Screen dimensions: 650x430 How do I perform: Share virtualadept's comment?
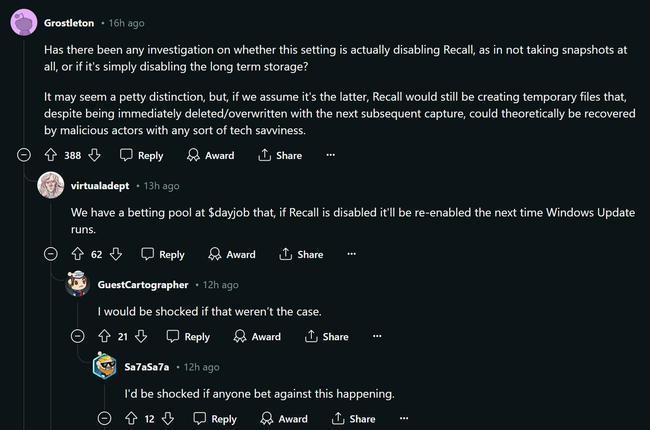tap(300, 254)
